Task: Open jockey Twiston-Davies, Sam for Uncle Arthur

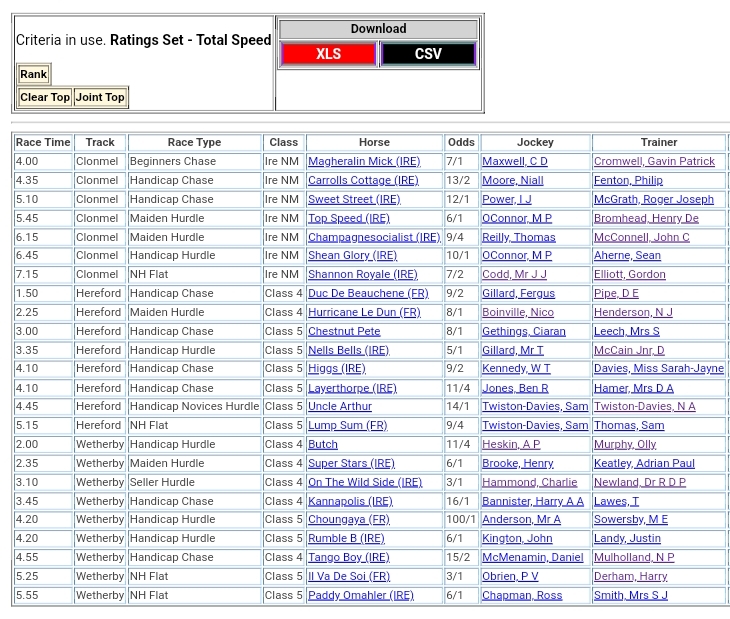Action: (535, 407)
